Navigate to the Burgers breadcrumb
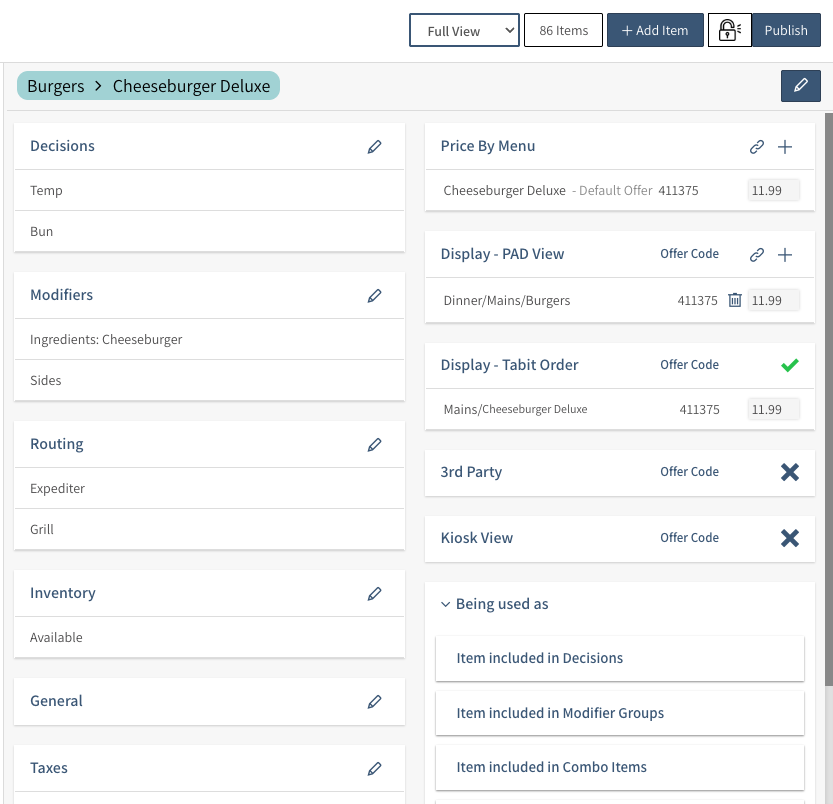 coord(56,87)
